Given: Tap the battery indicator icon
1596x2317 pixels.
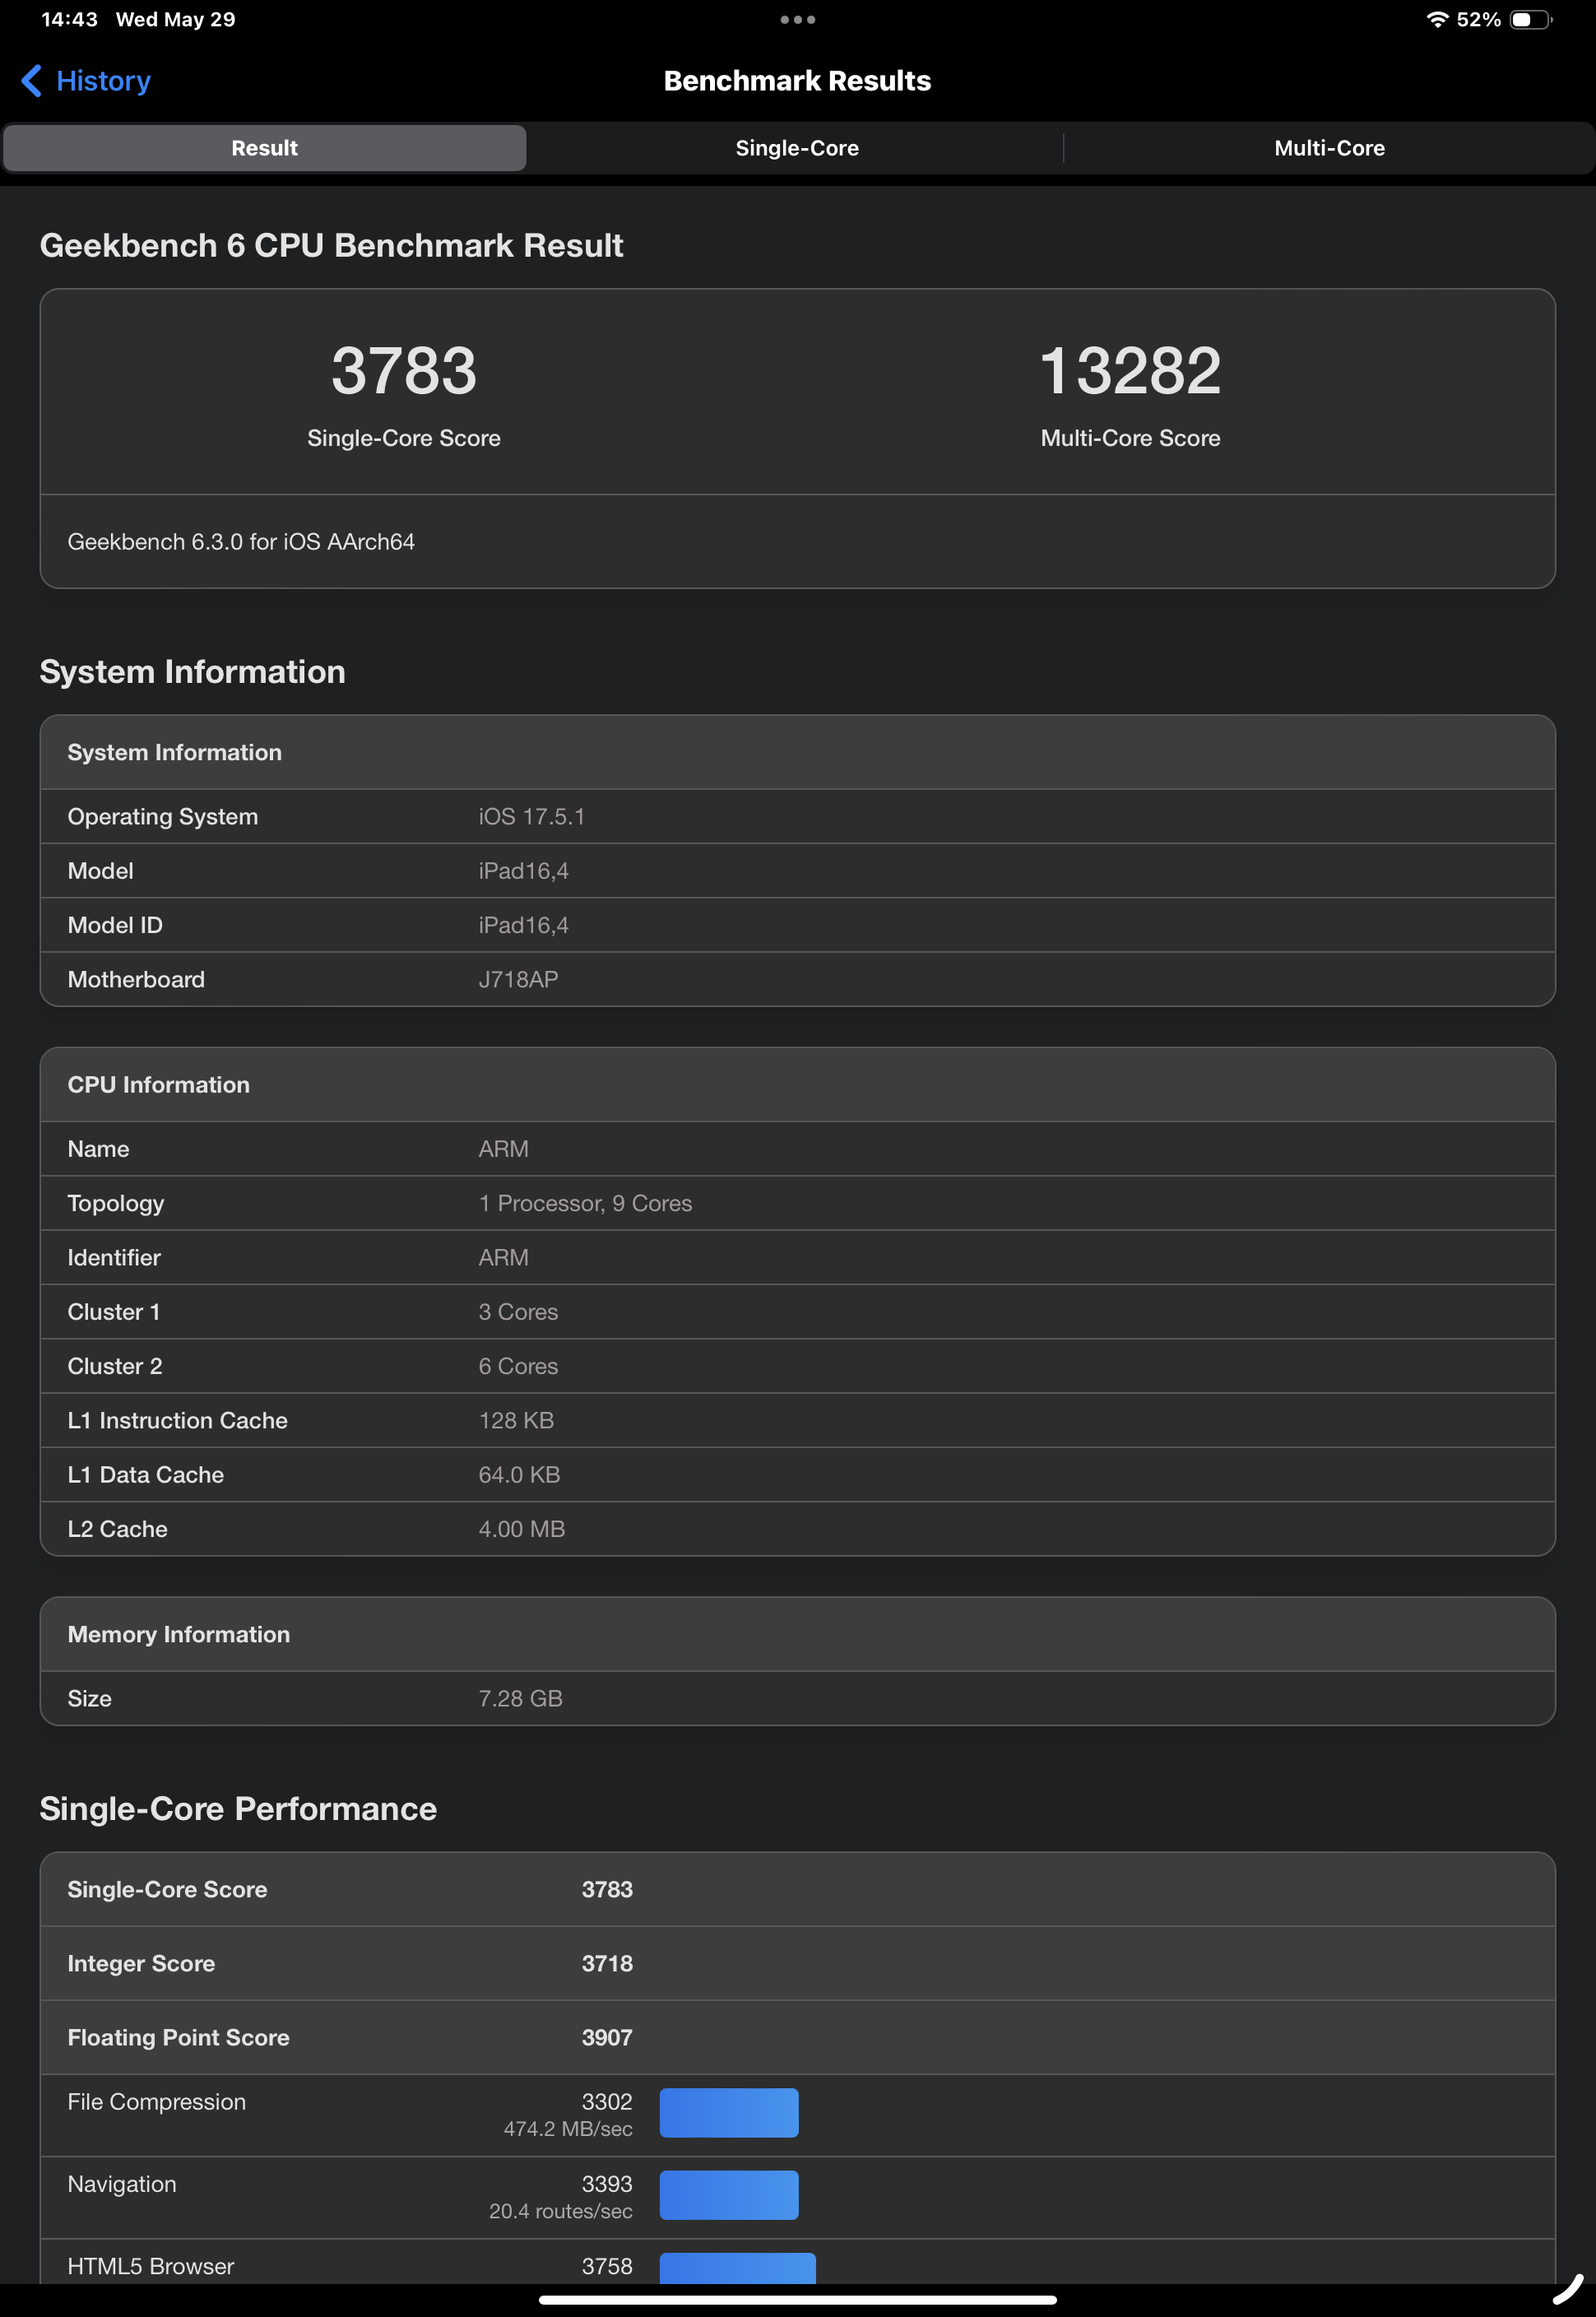Looking at the screenshot, I should (x=1529, y=19).
